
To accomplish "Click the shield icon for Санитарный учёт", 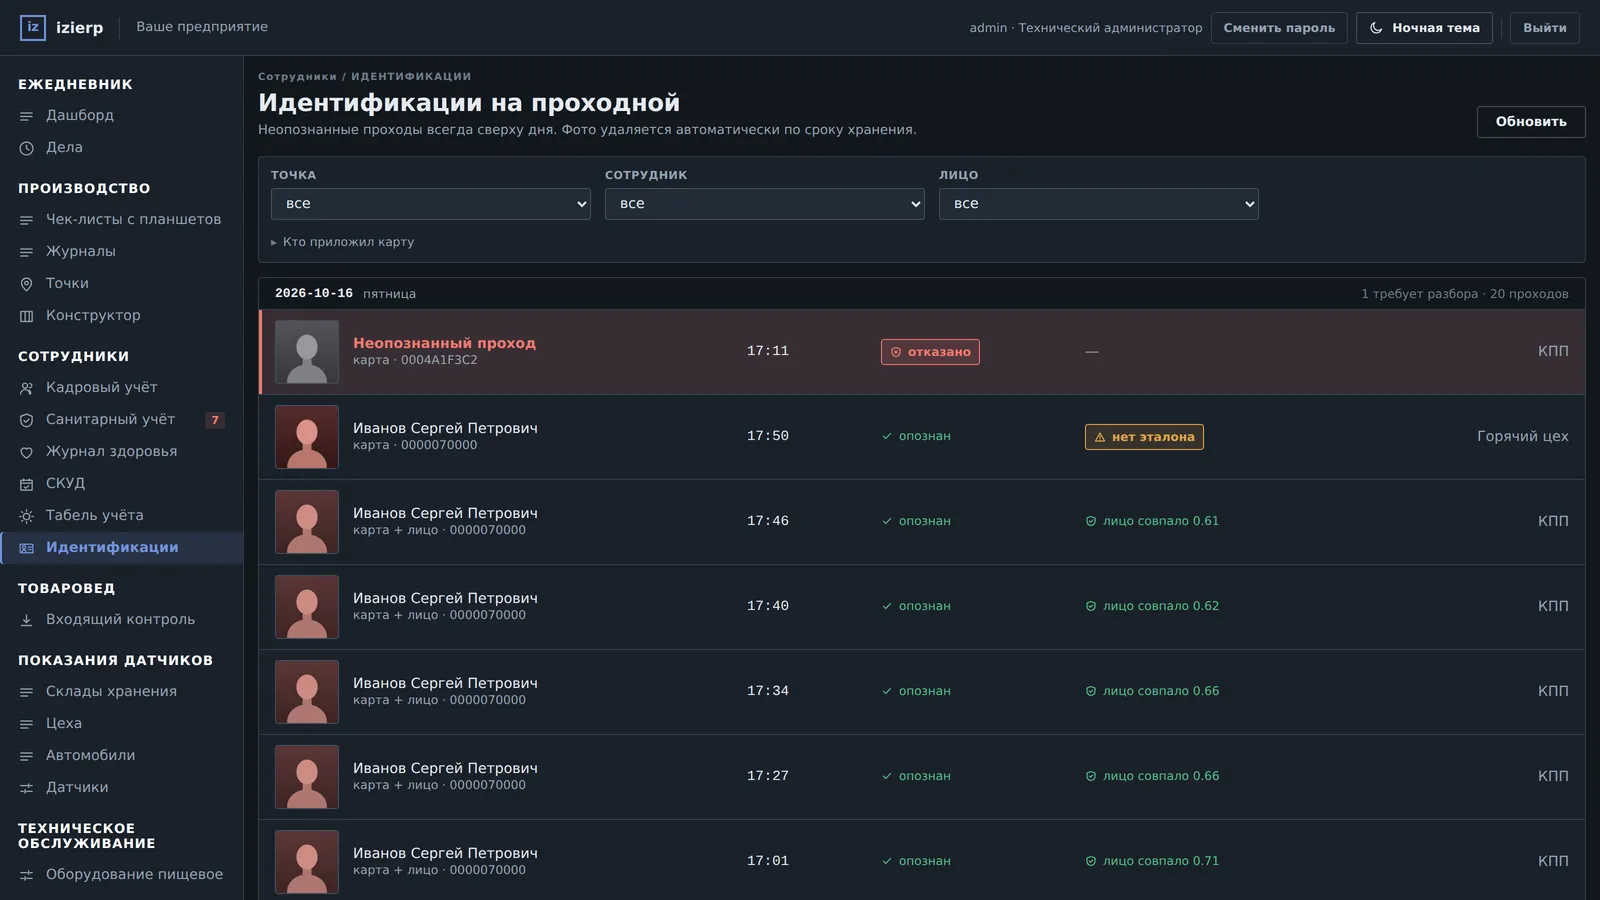I will coord(27,420).
